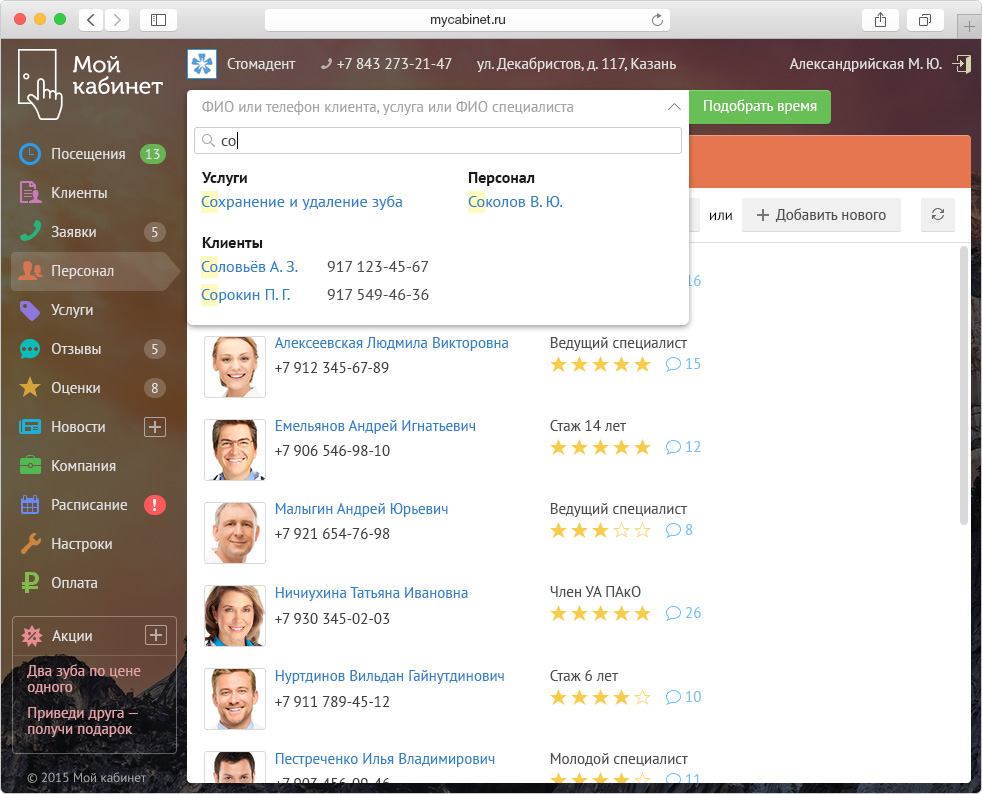Collapse the search dropdown chevron
The height and width of the screenshot is (794, 982).
pos(674,107)
